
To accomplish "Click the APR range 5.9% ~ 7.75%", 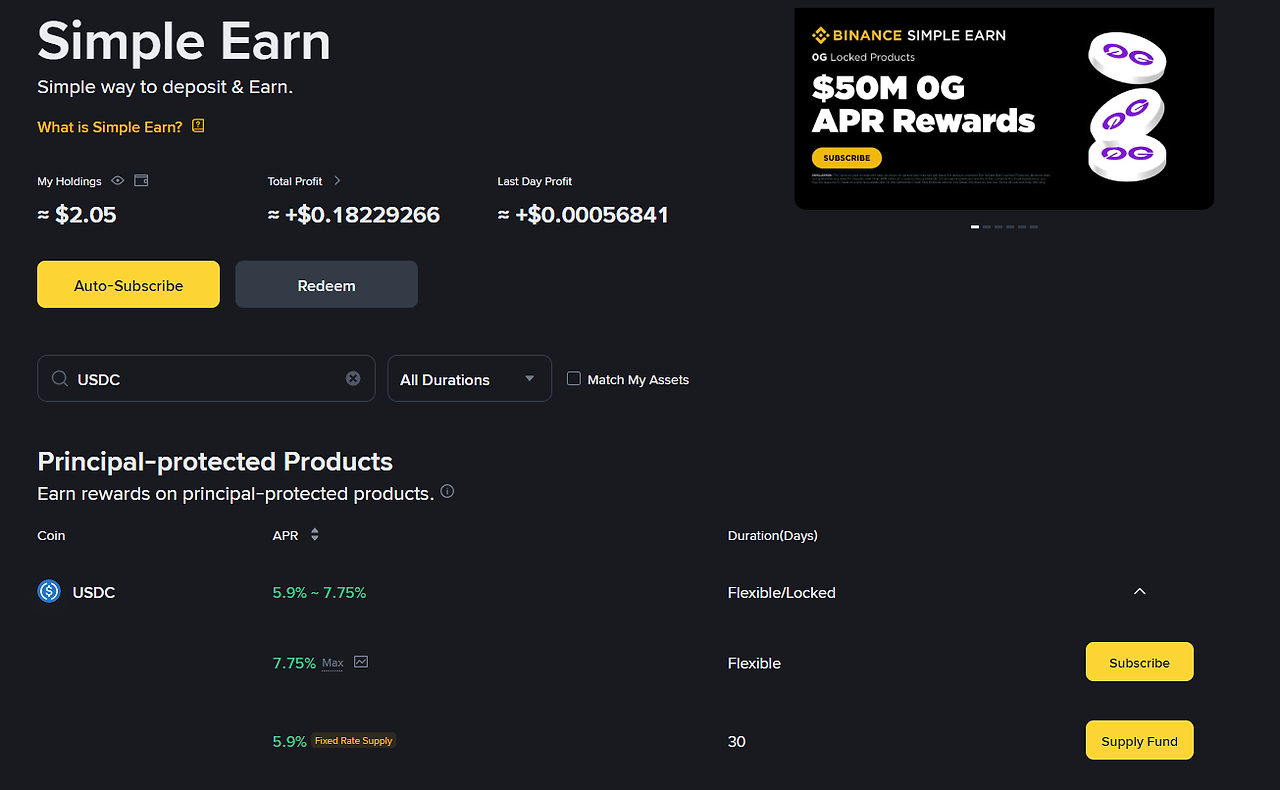I will click(x=320, y=592).
